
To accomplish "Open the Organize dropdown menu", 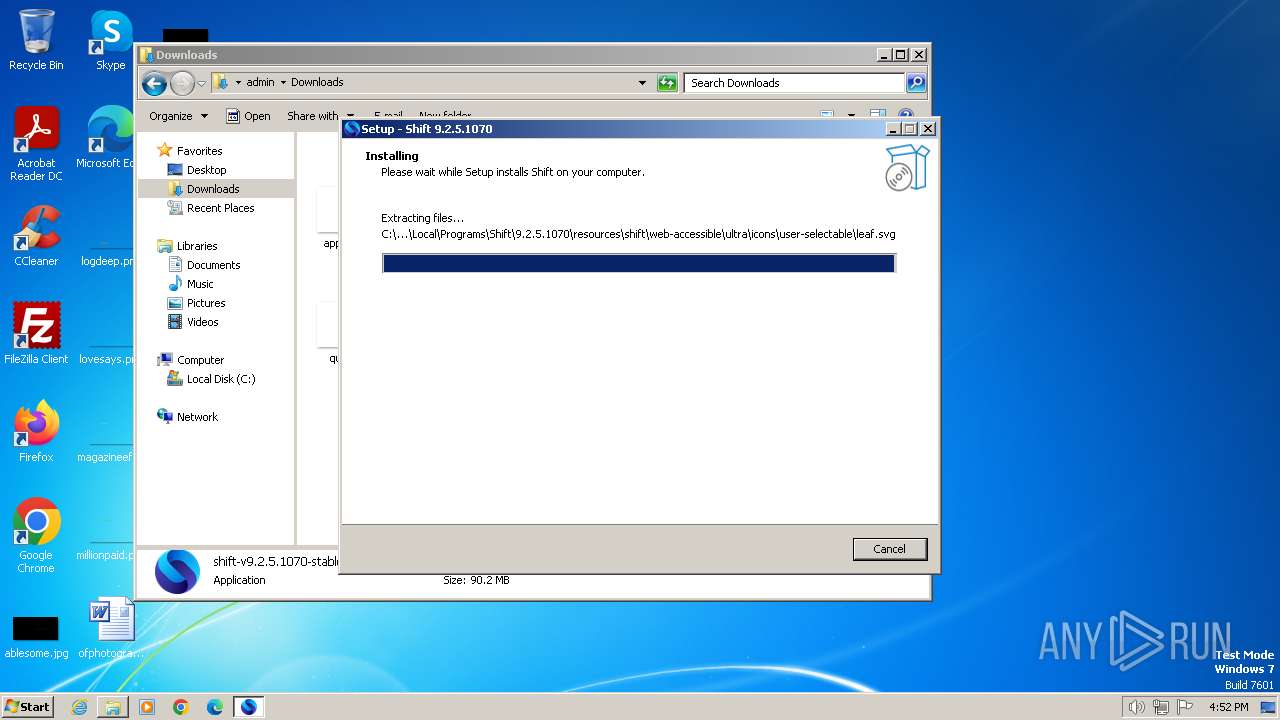I will coord(178,116).
